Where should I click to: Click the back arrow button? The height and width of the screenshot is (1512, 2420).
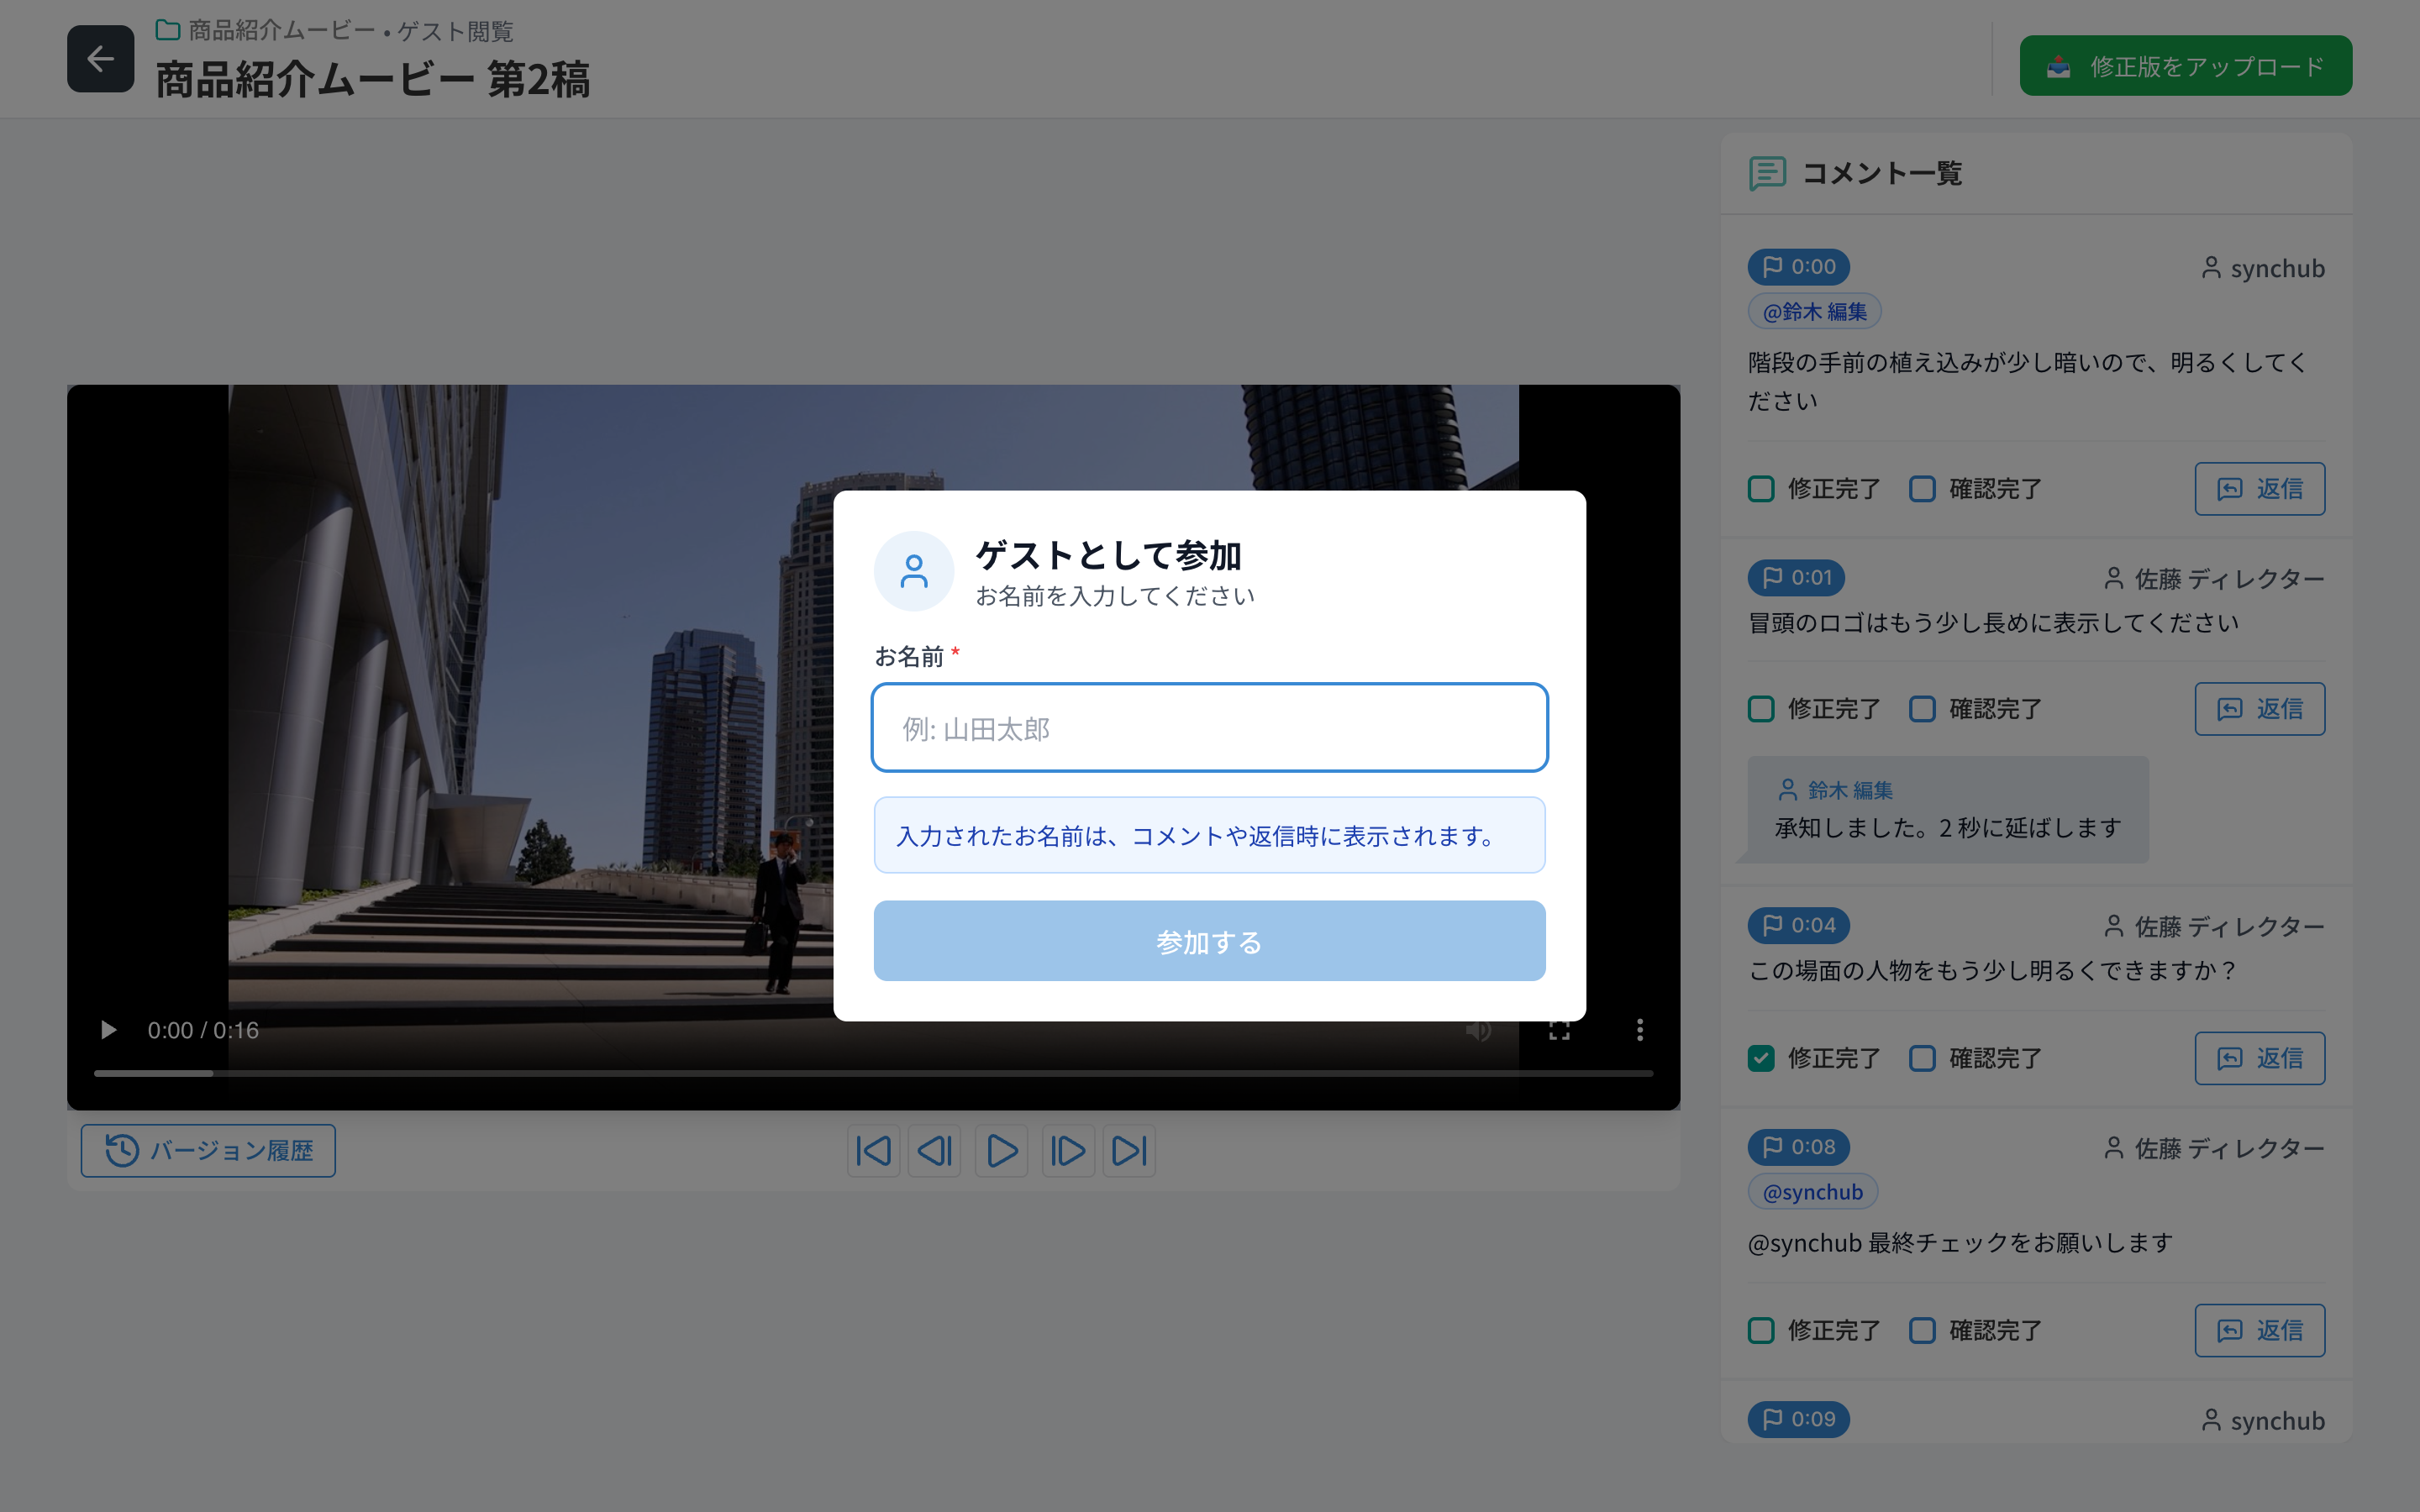pos(100,59)
